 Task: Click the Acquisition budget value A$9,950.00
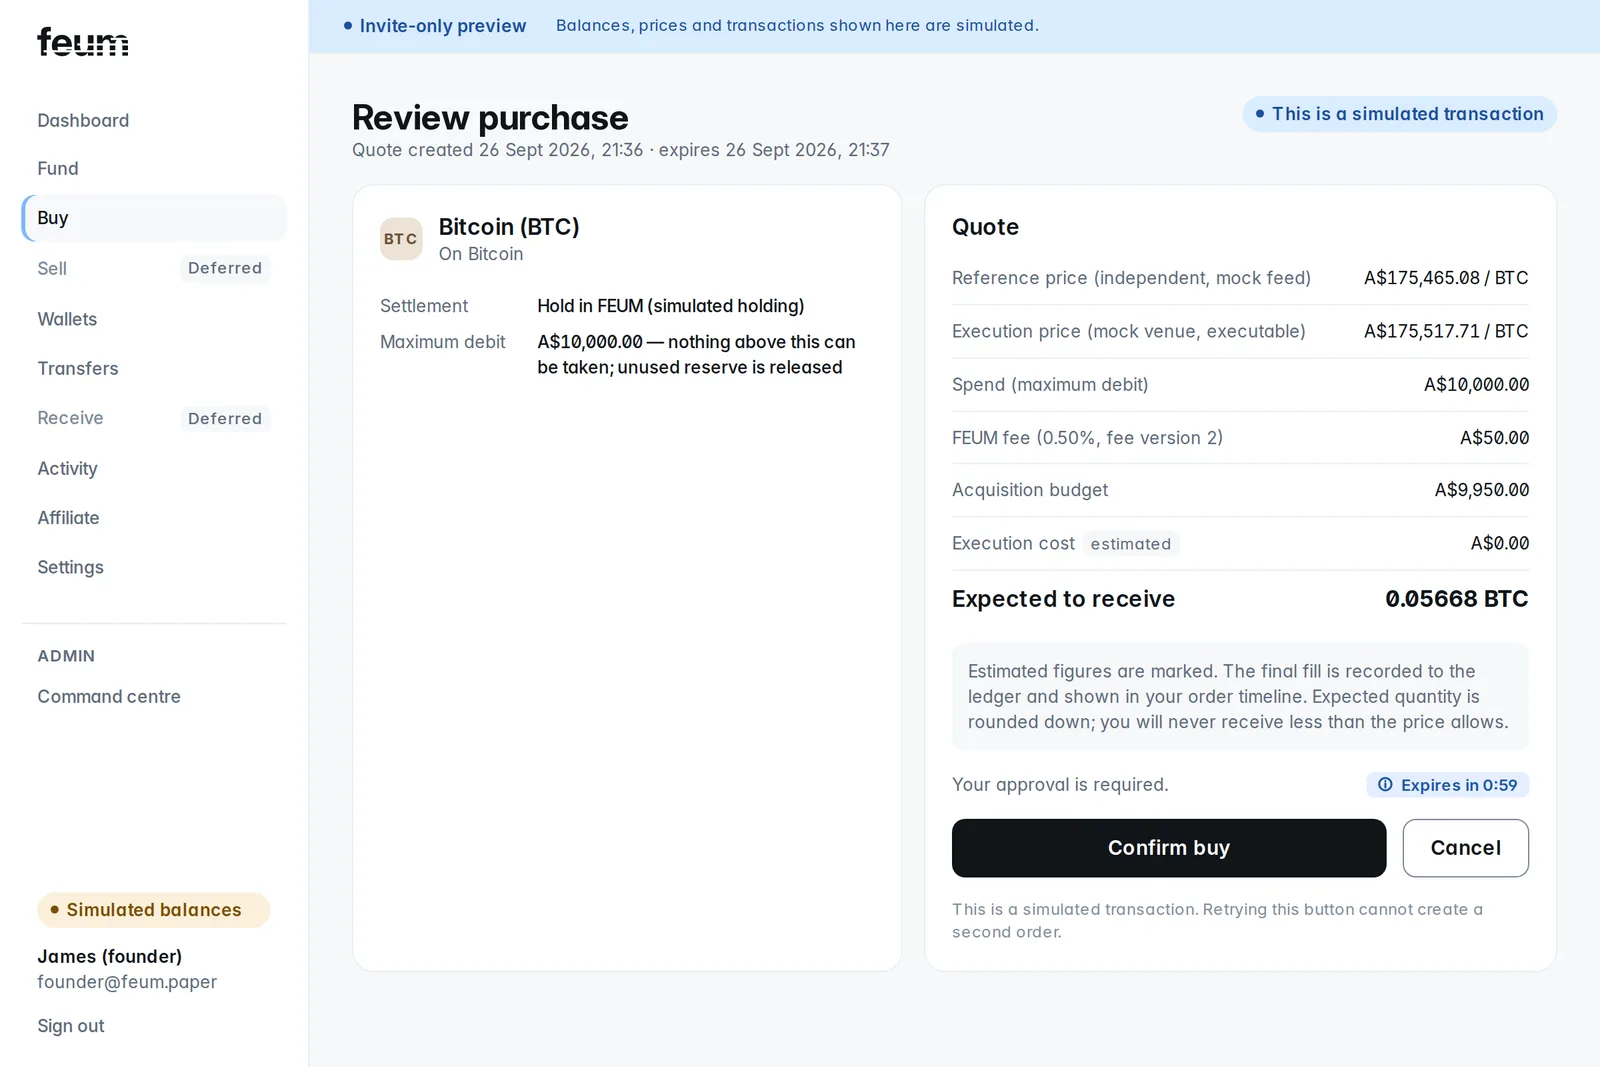coord(1482,490)
